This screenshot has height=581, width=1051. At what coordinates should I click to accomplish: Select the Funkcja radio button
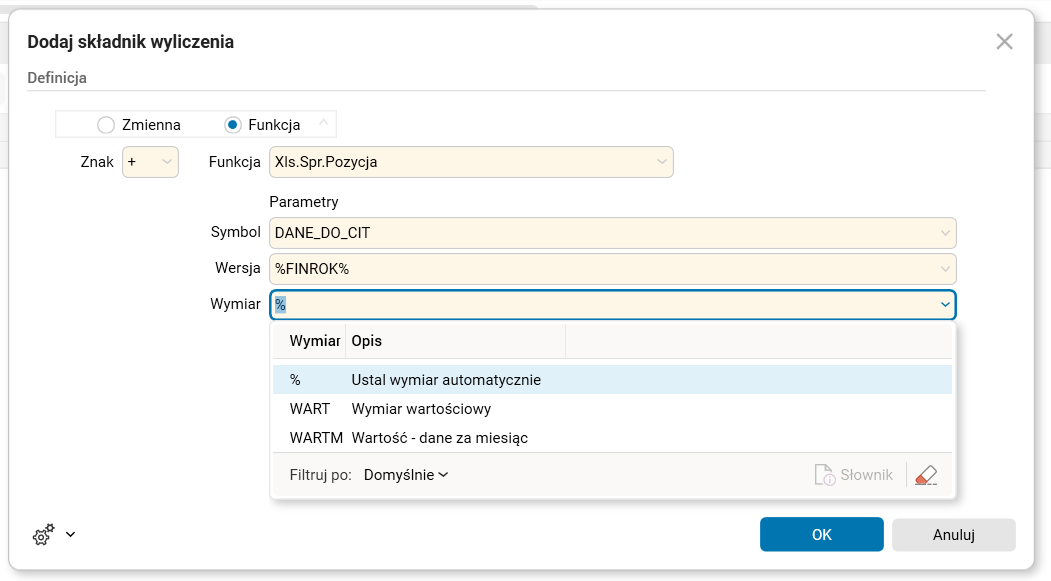point(233,125)
